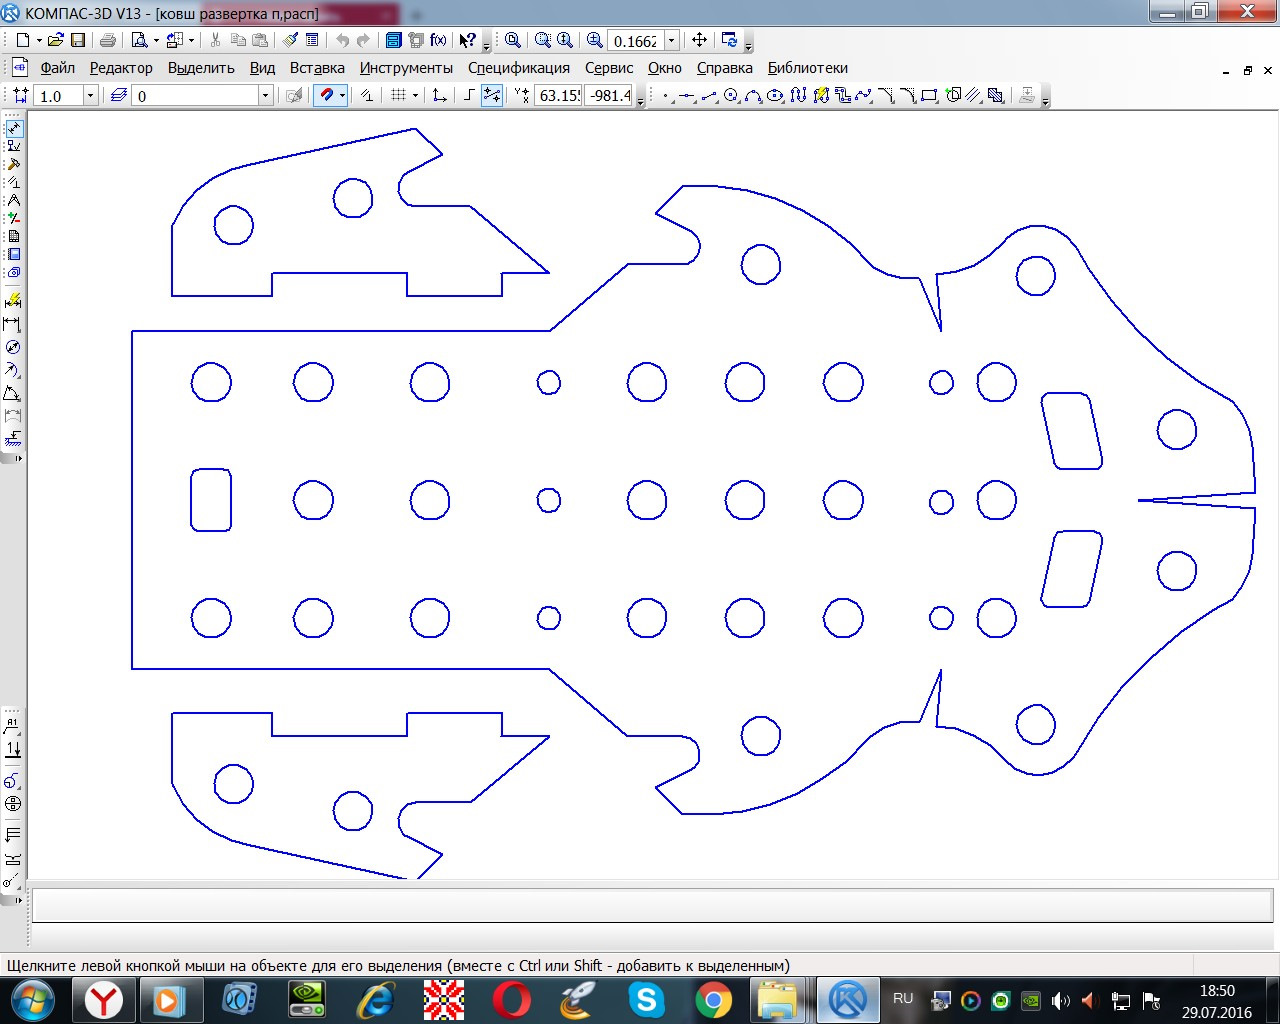Copy properties with the brush icon
Viewport: 1280px width, 1024px height.
290,40
